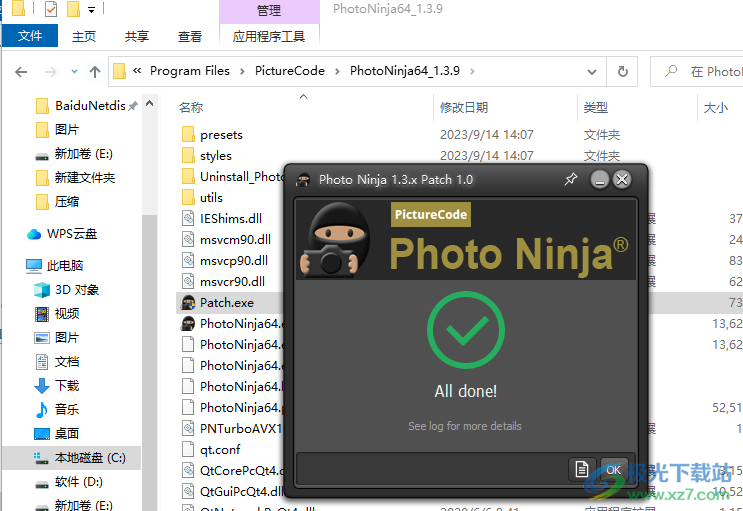The height and width of the screenshot is (511, 743).
Task: Select the utils folder
Action: [211, 197]
